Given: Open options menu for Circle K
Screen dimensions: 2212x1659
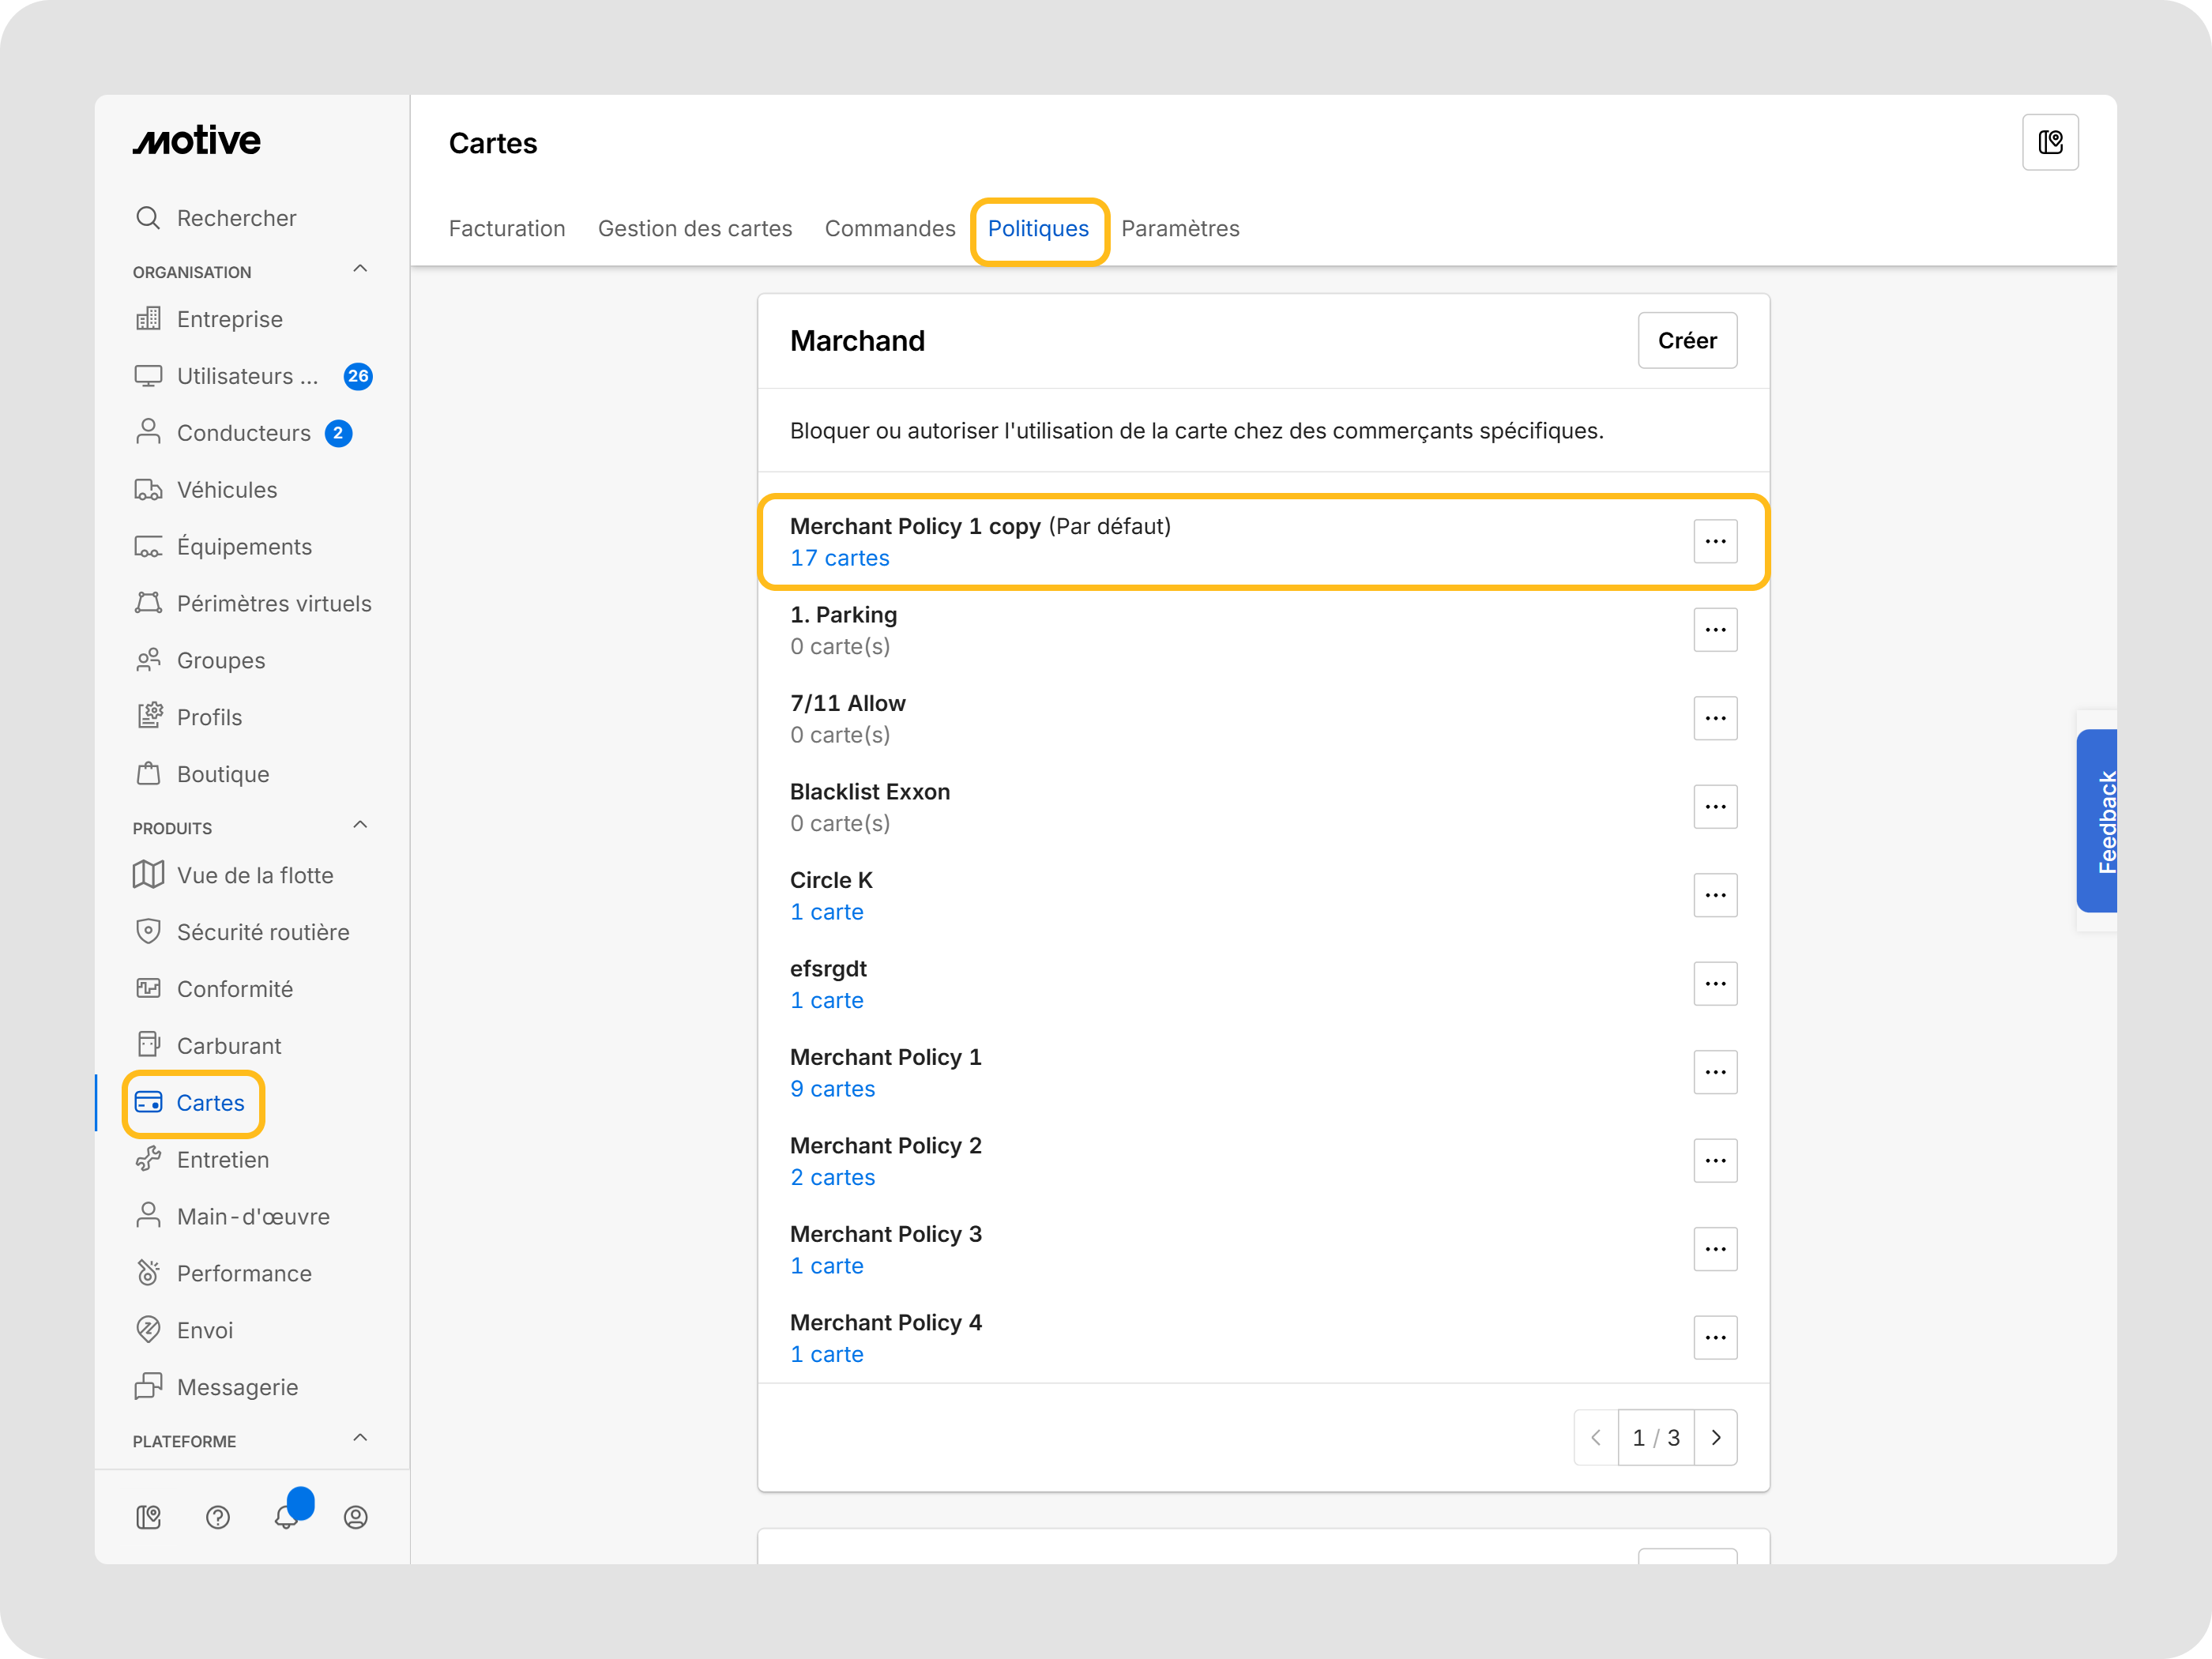Looking at the screenshot, I should click(x=1715, y=895).
